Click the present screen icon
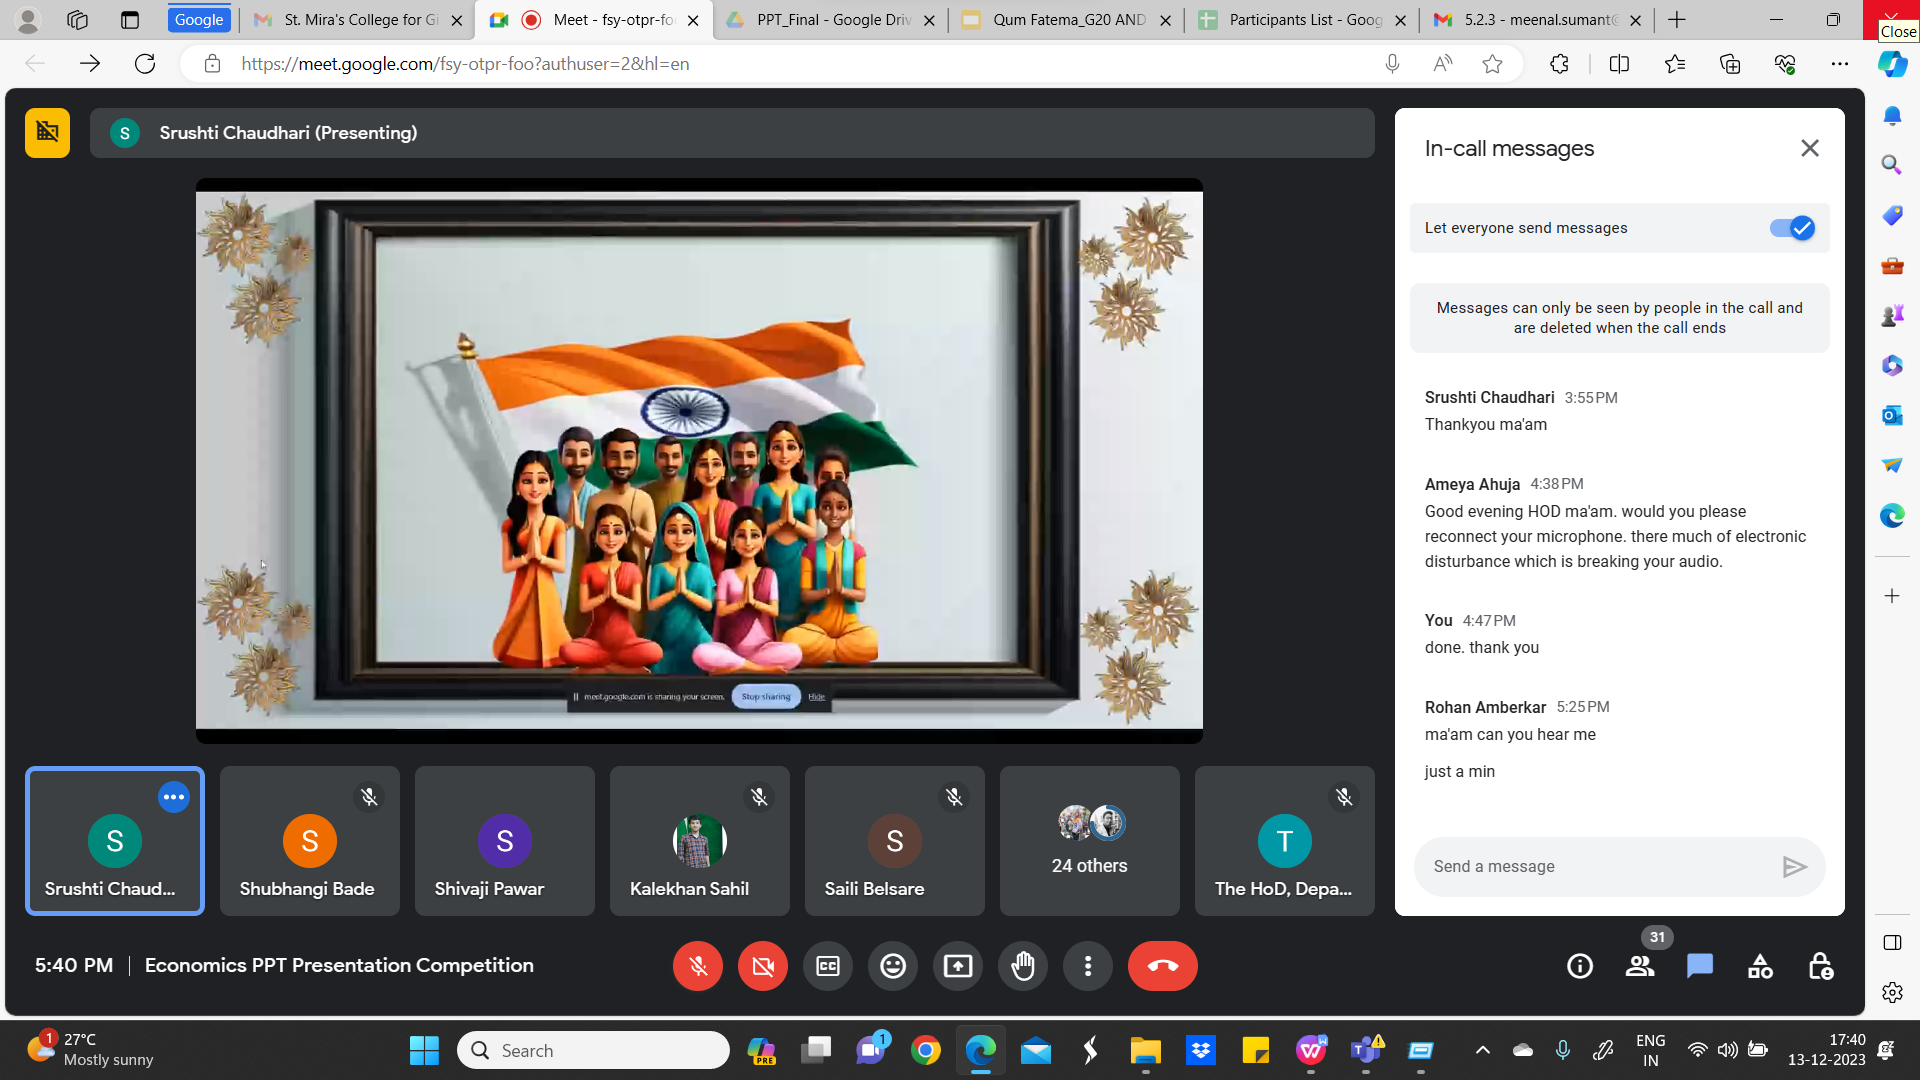The width and height of the screenshot is (1920, 1080). (958, 966)
